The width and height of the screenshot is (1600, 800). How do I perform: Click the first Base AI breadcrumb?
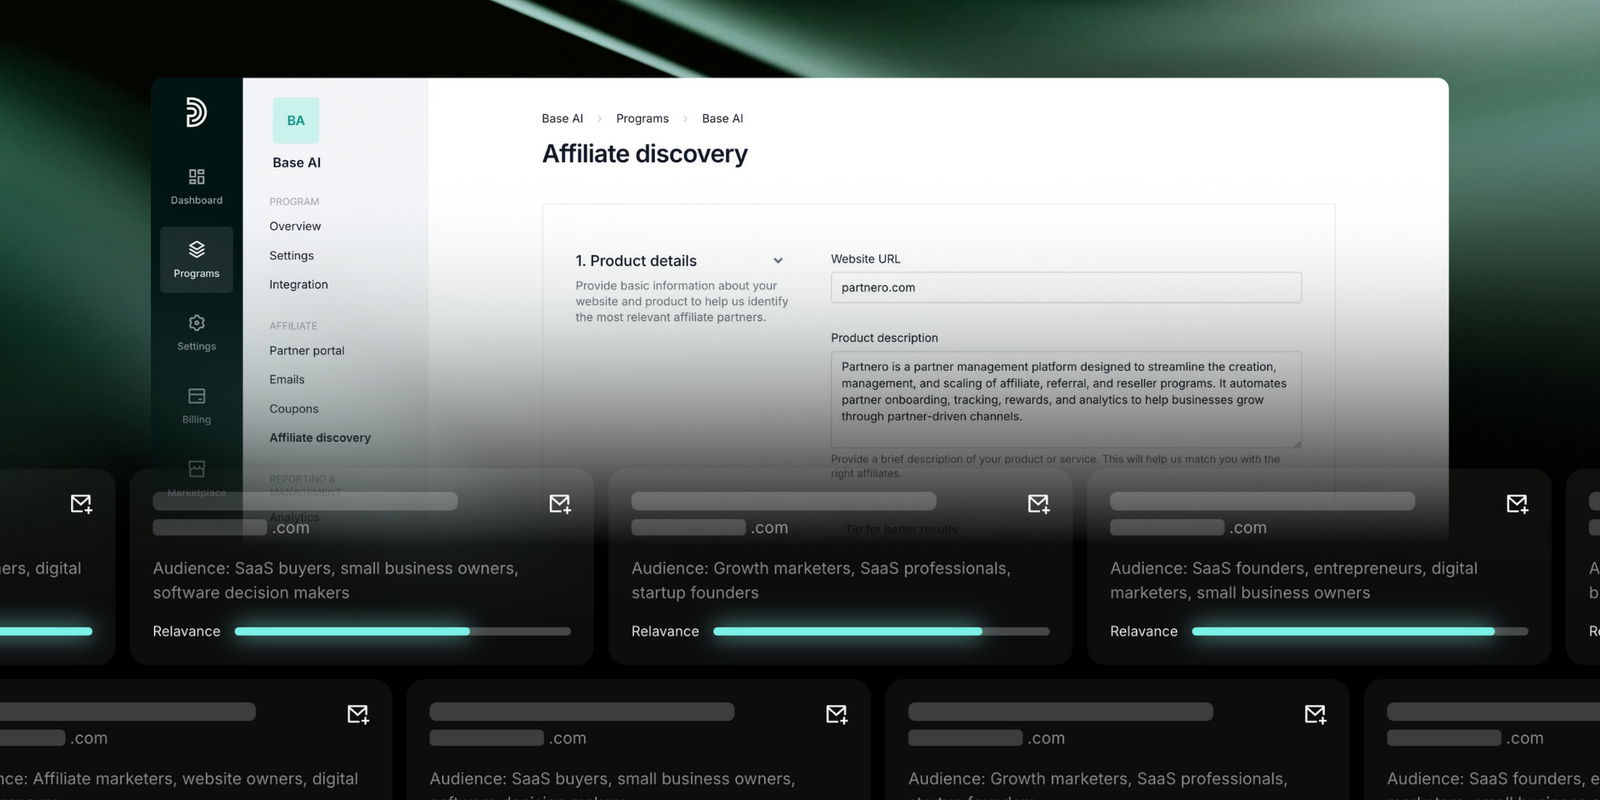pos(562,119)
